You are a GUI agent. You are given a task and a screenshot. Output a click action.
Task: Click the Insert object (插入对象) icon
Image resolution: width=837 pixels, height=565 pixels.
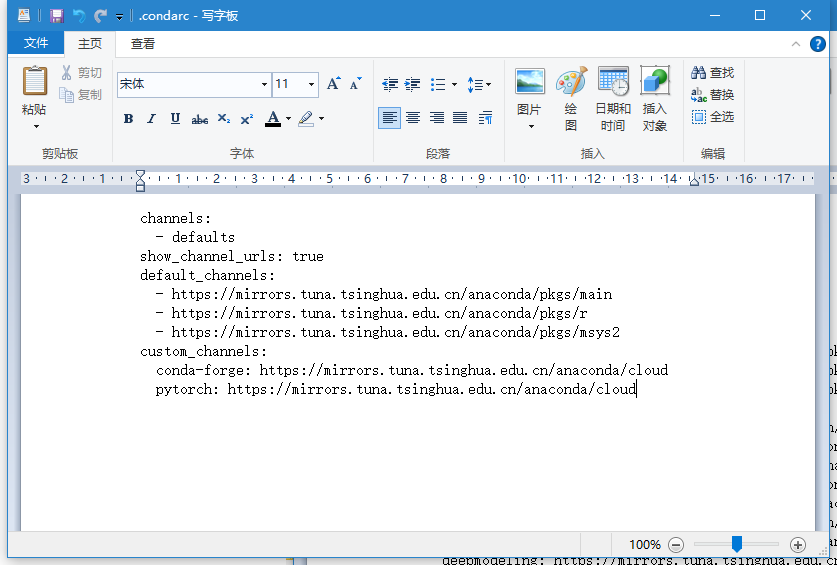click(x=655, y=82)
